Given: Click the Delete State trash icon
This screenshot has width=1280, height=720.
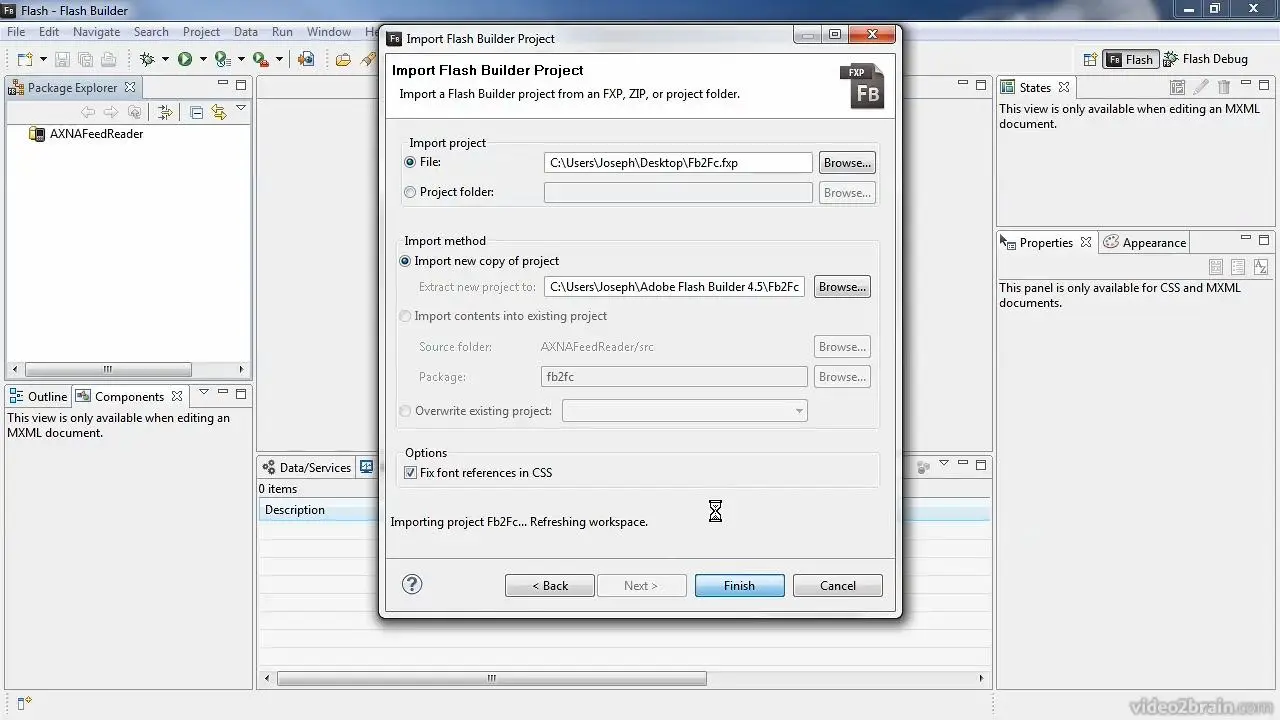Looking at the screenshot, I should 1224,88.
